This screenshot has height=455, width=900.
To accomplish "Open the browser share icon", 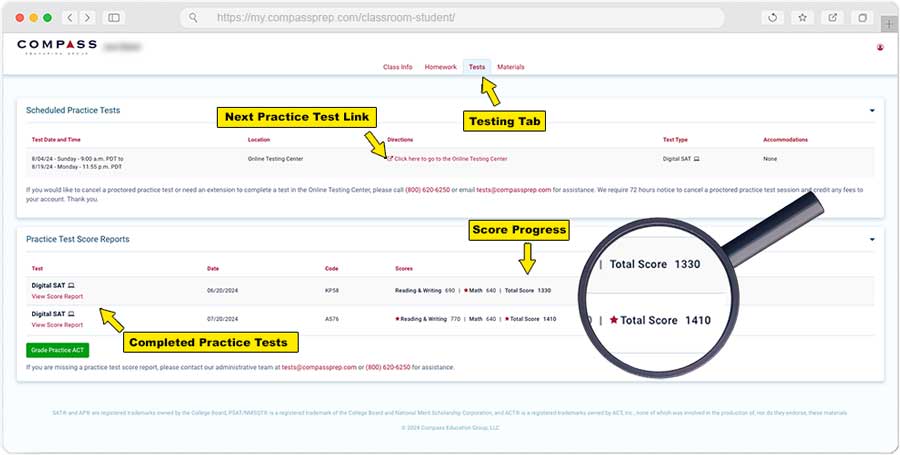I will (832, 18).
